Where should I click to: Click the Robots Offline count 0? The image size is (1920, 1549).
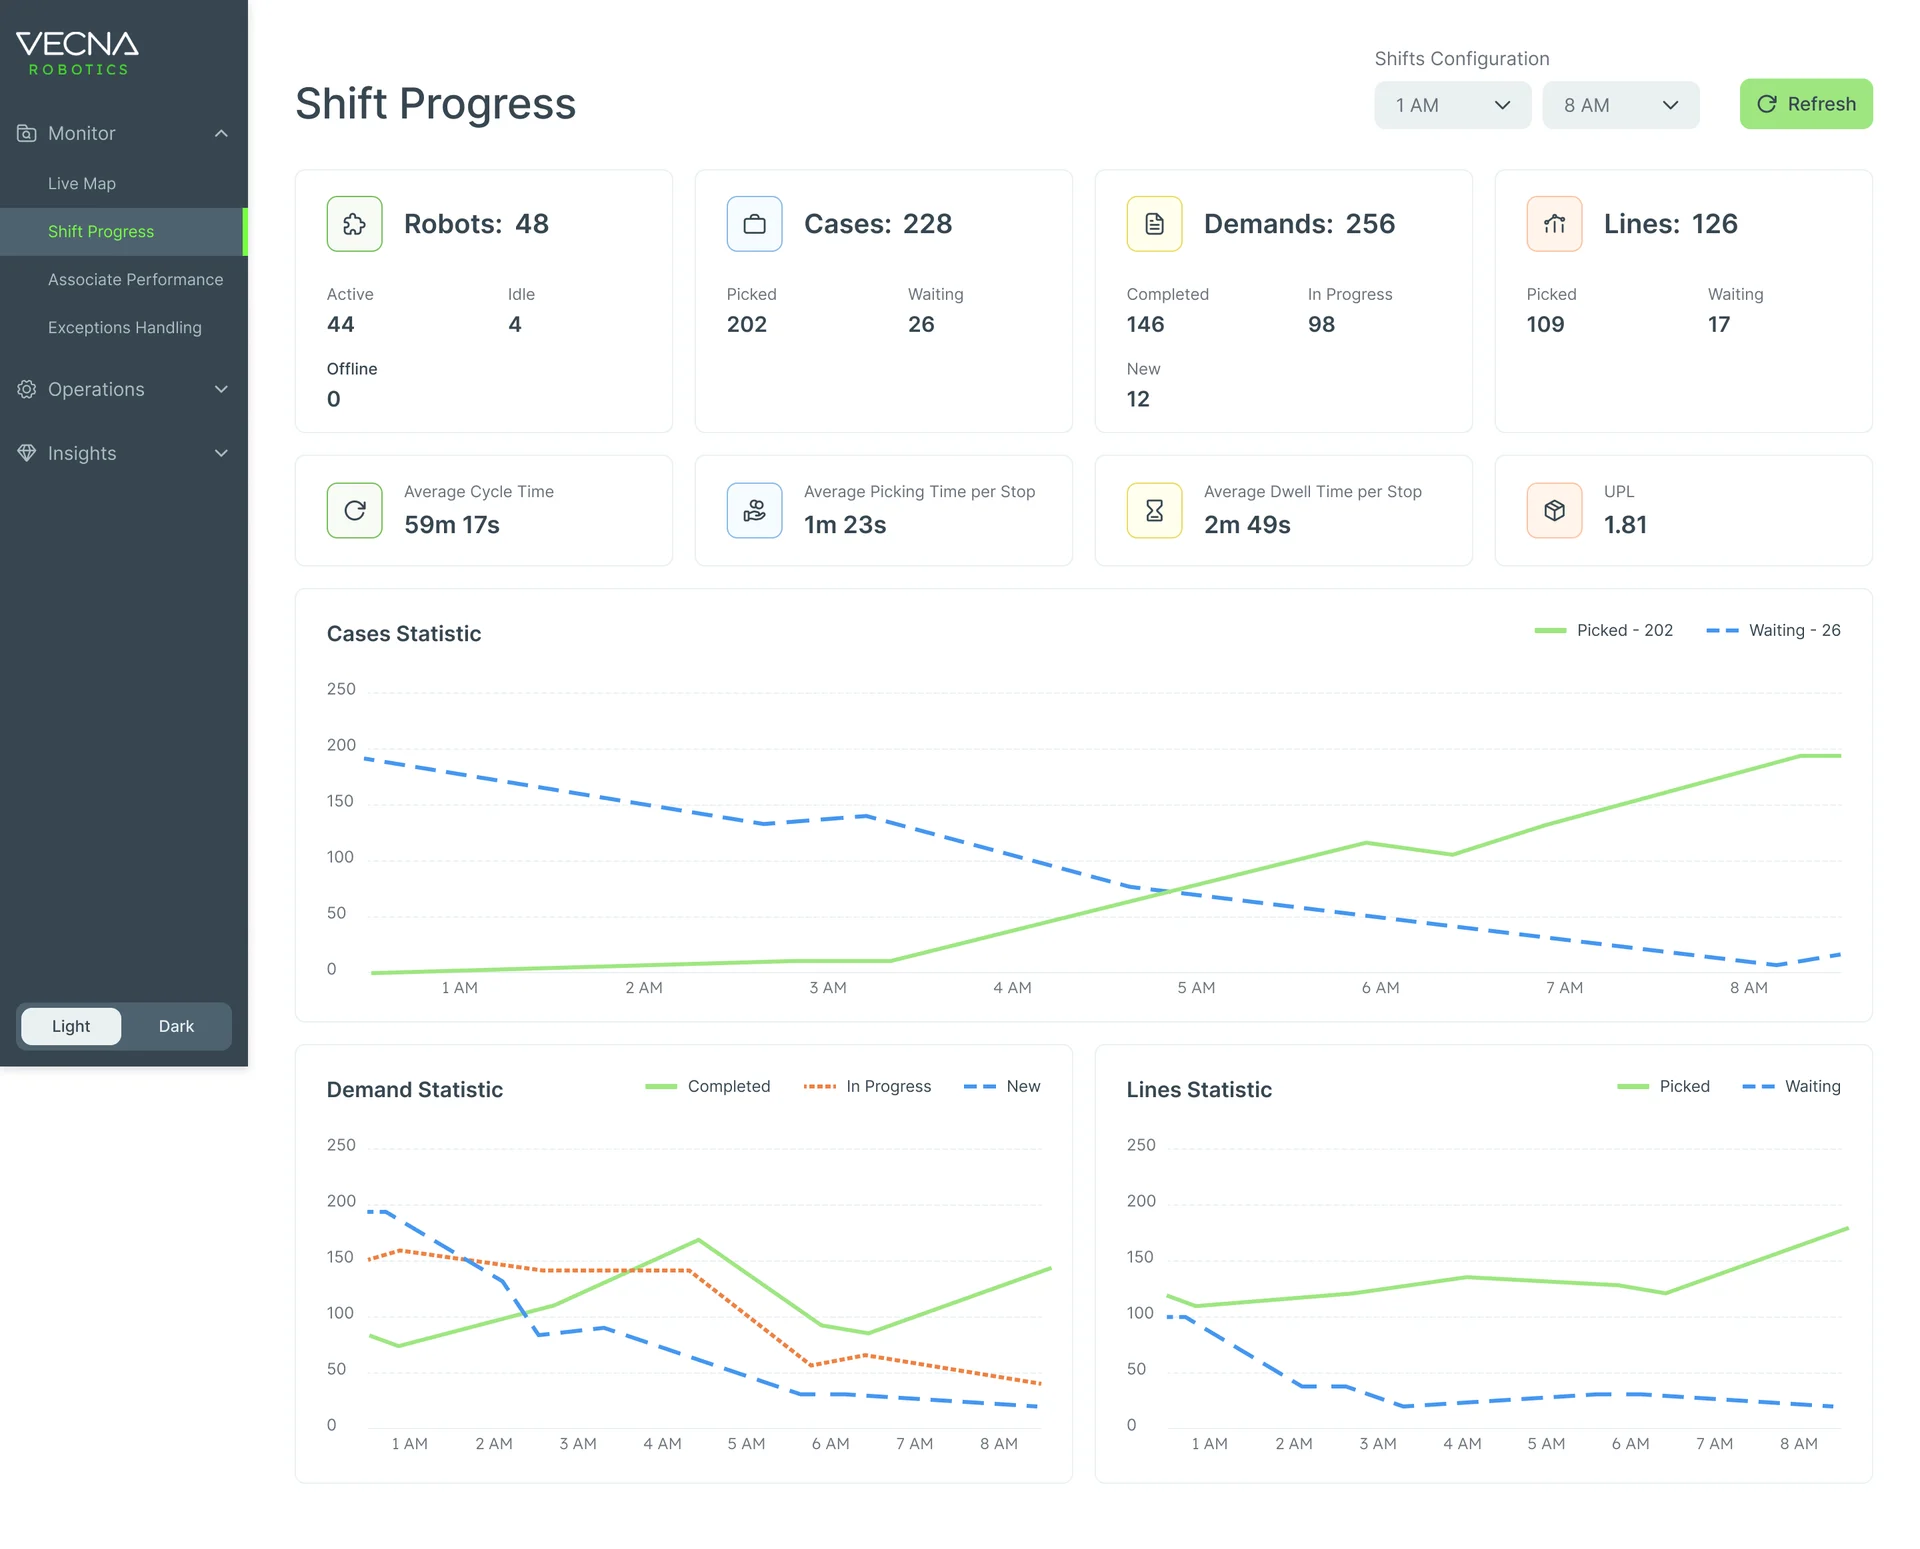click(x=334, y=399)
